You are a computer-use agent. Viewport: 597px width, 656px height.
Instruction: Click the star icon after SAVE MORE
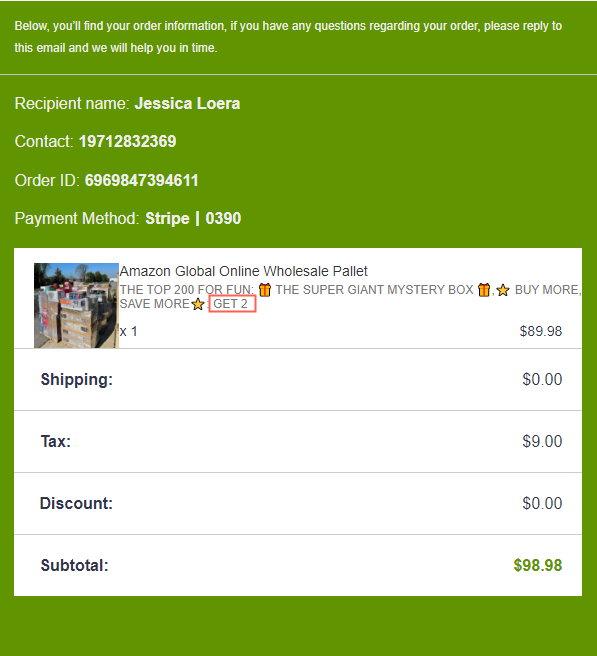198,304
